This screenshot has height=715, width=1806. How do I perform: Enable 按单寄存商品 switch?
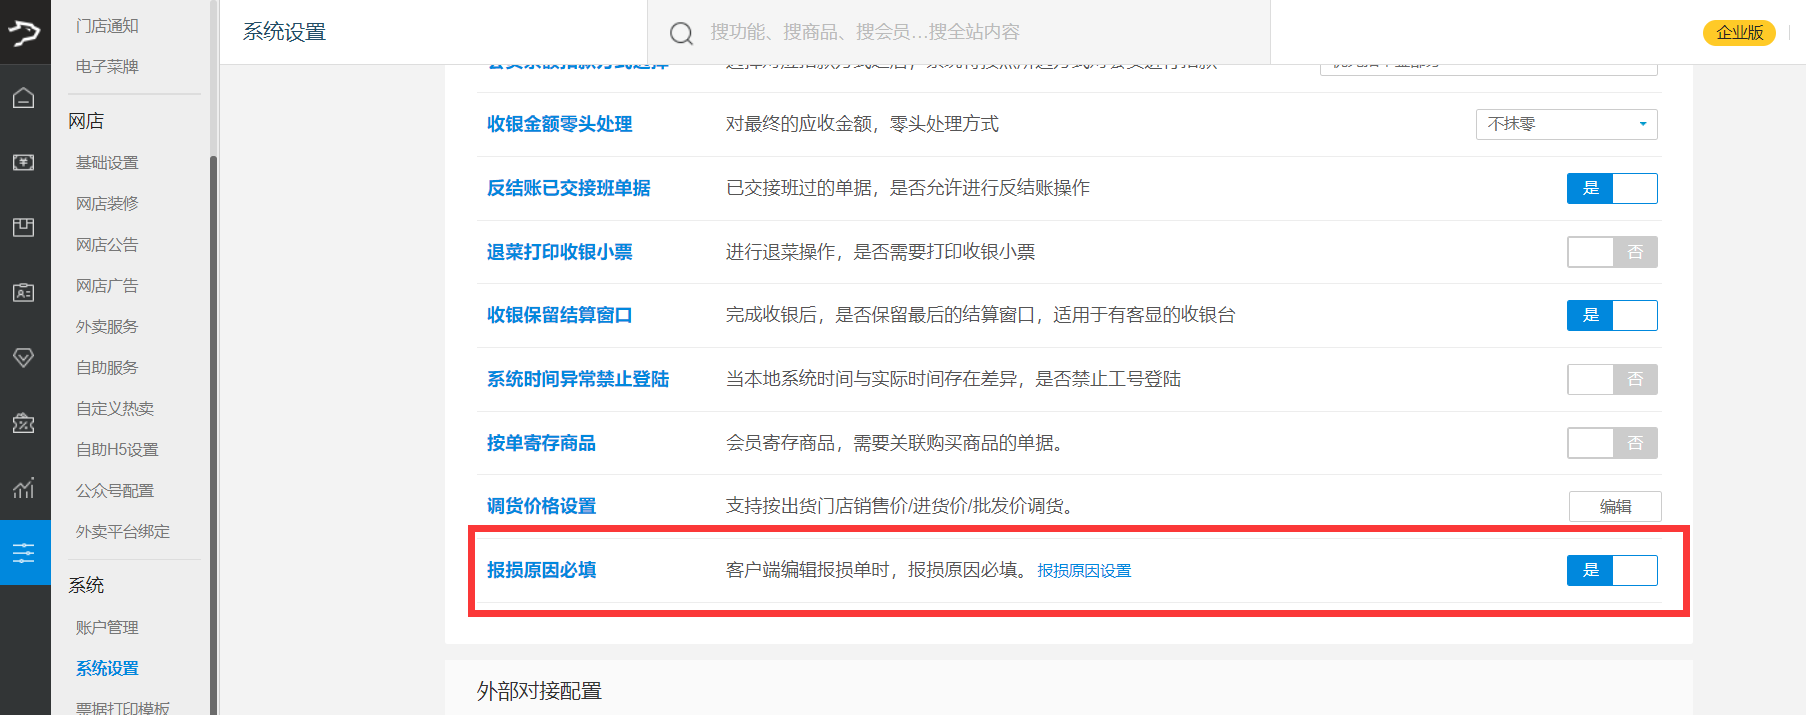[1612, 443]
